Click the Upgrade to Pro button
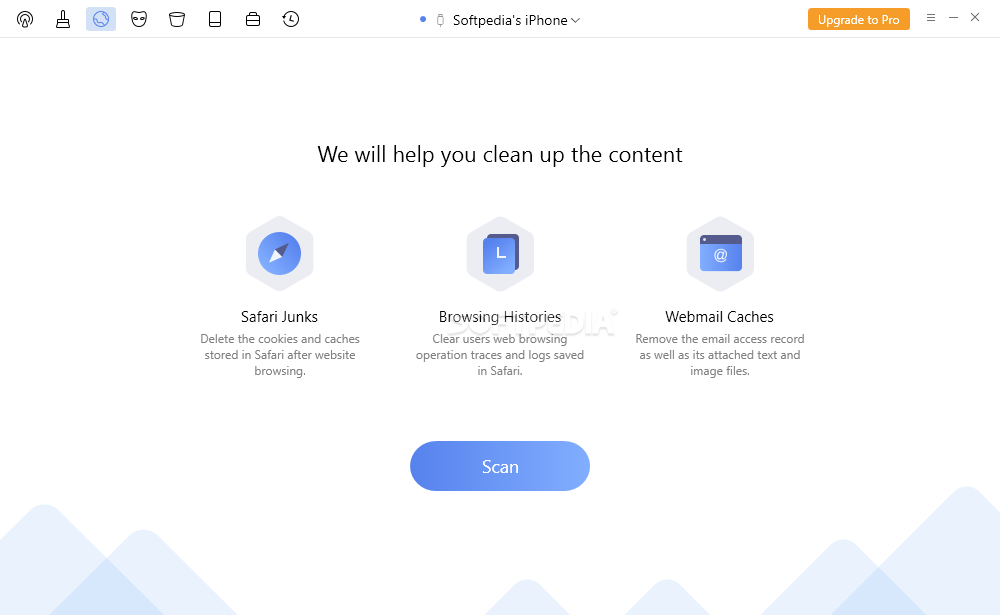 click(x=858, y=19)
